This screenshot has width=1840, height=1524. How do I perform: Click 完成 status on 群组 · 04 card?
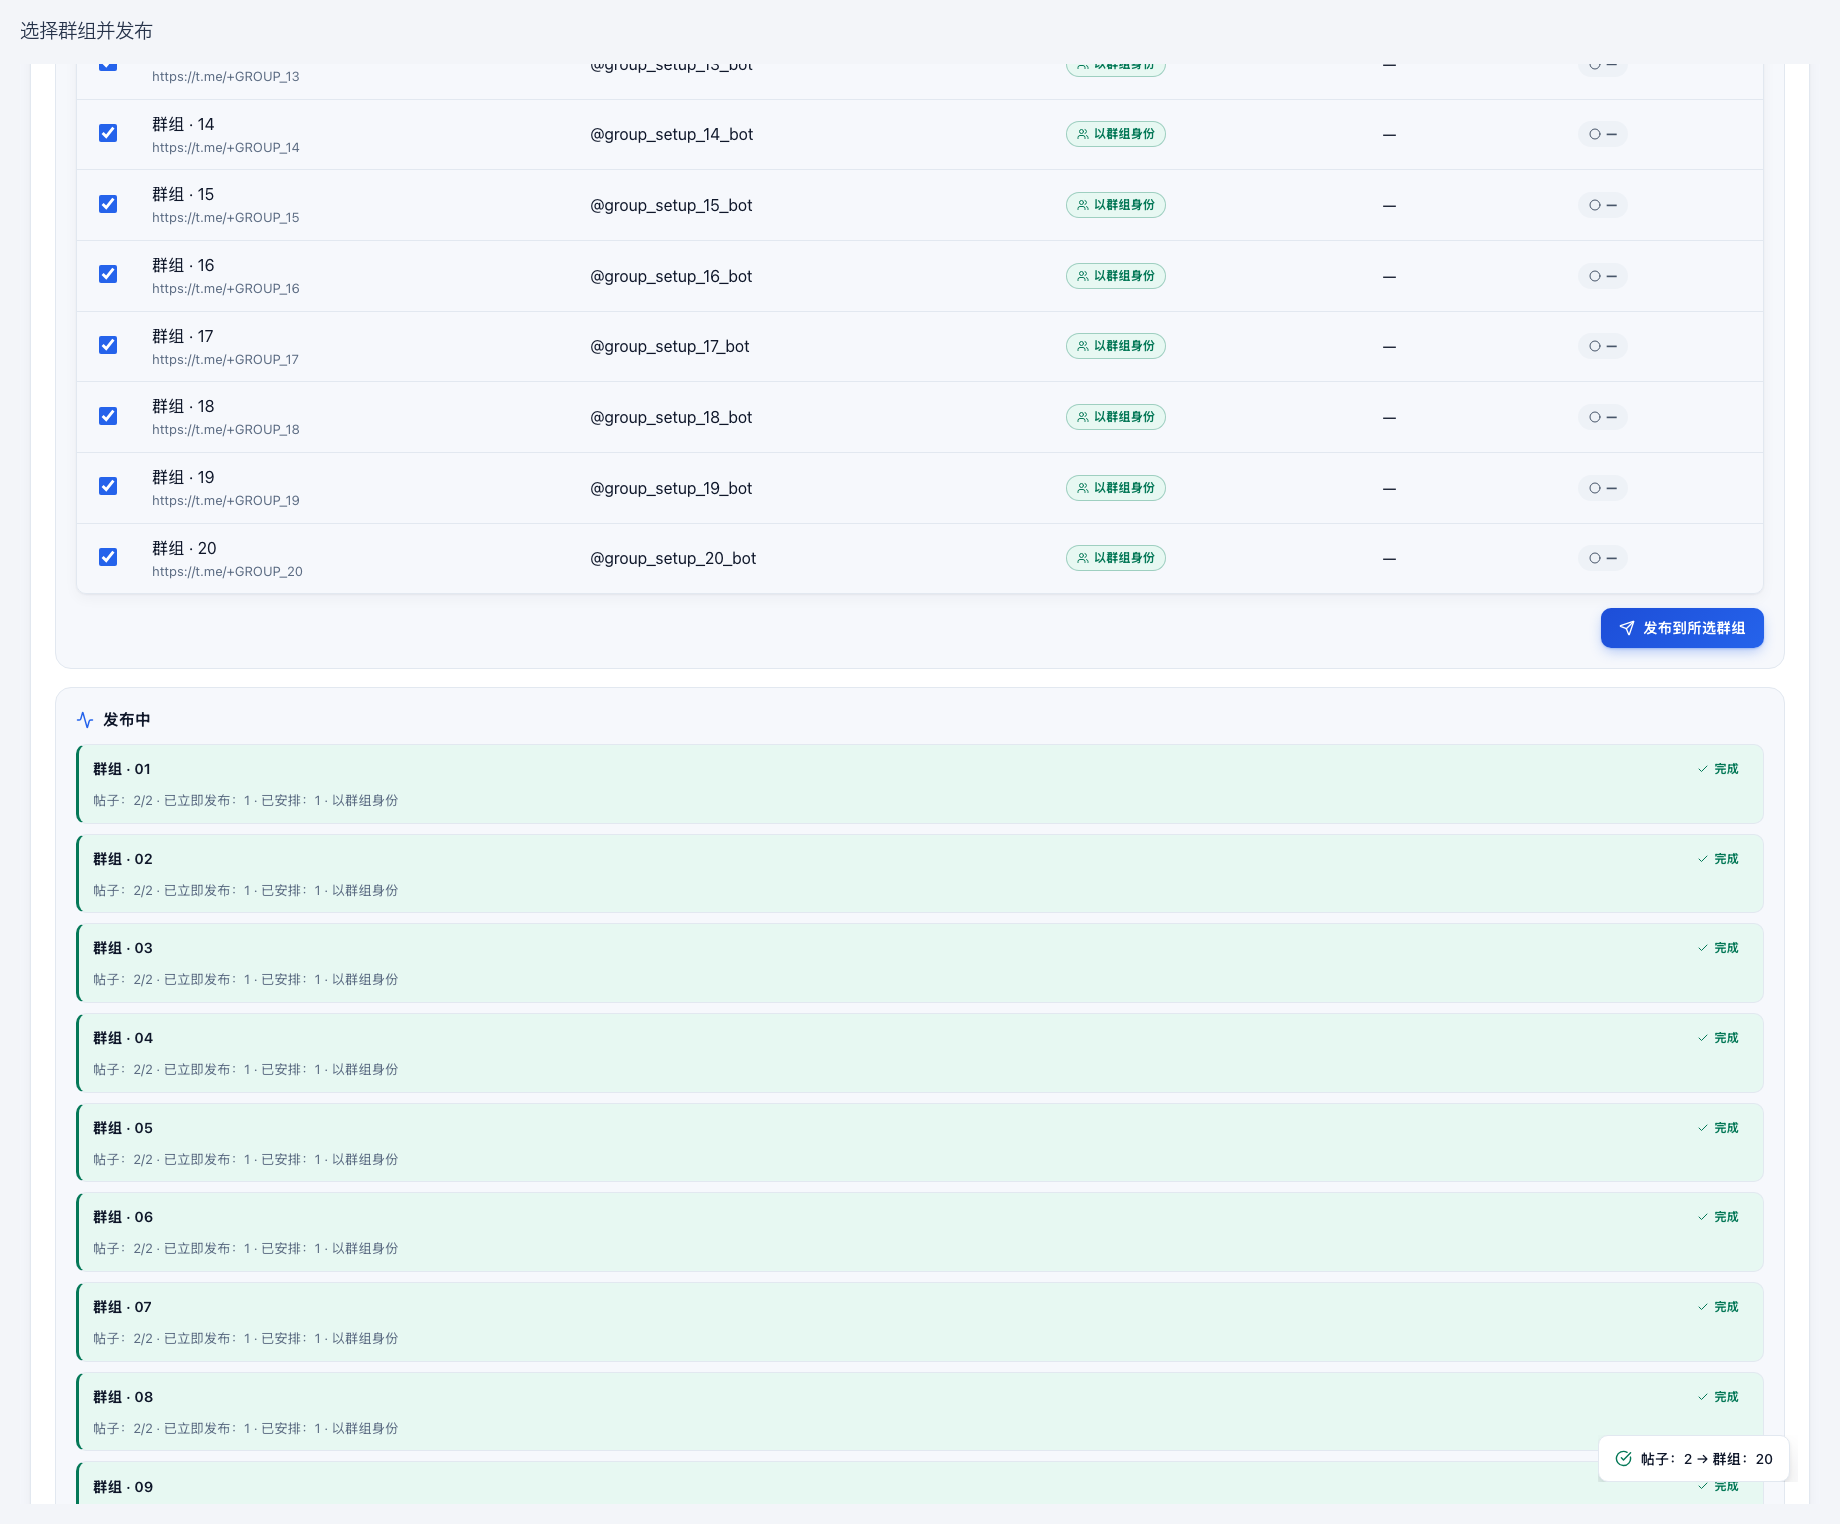(1718, 1038)
